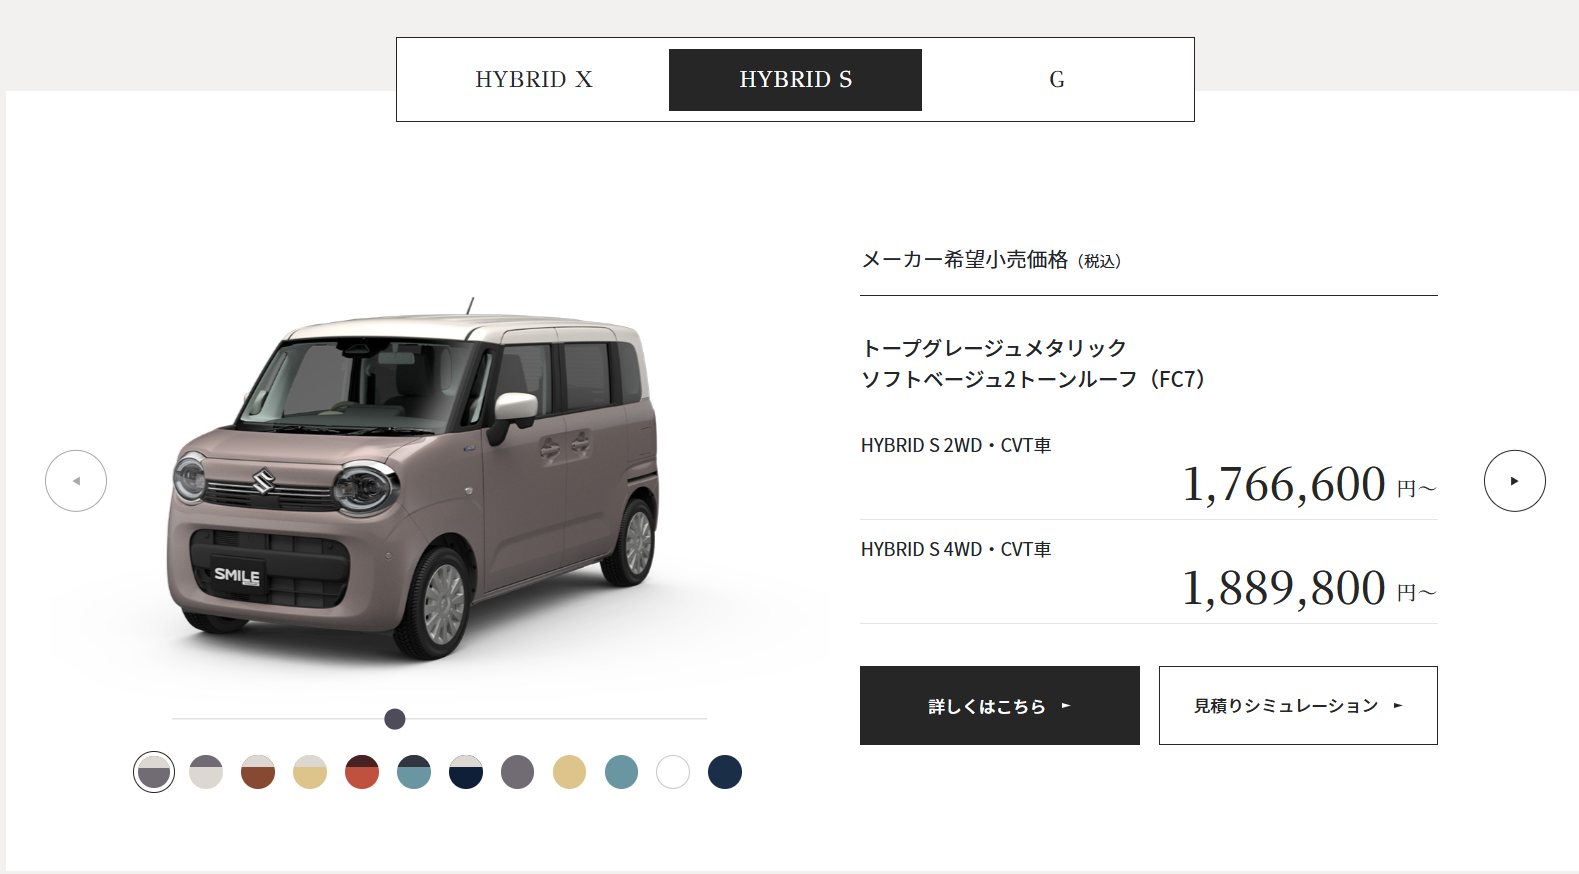The width and height of the screenshot is (1579, 874).
Task: Pick the solid gray color swatch
Action: coord(517,772)
